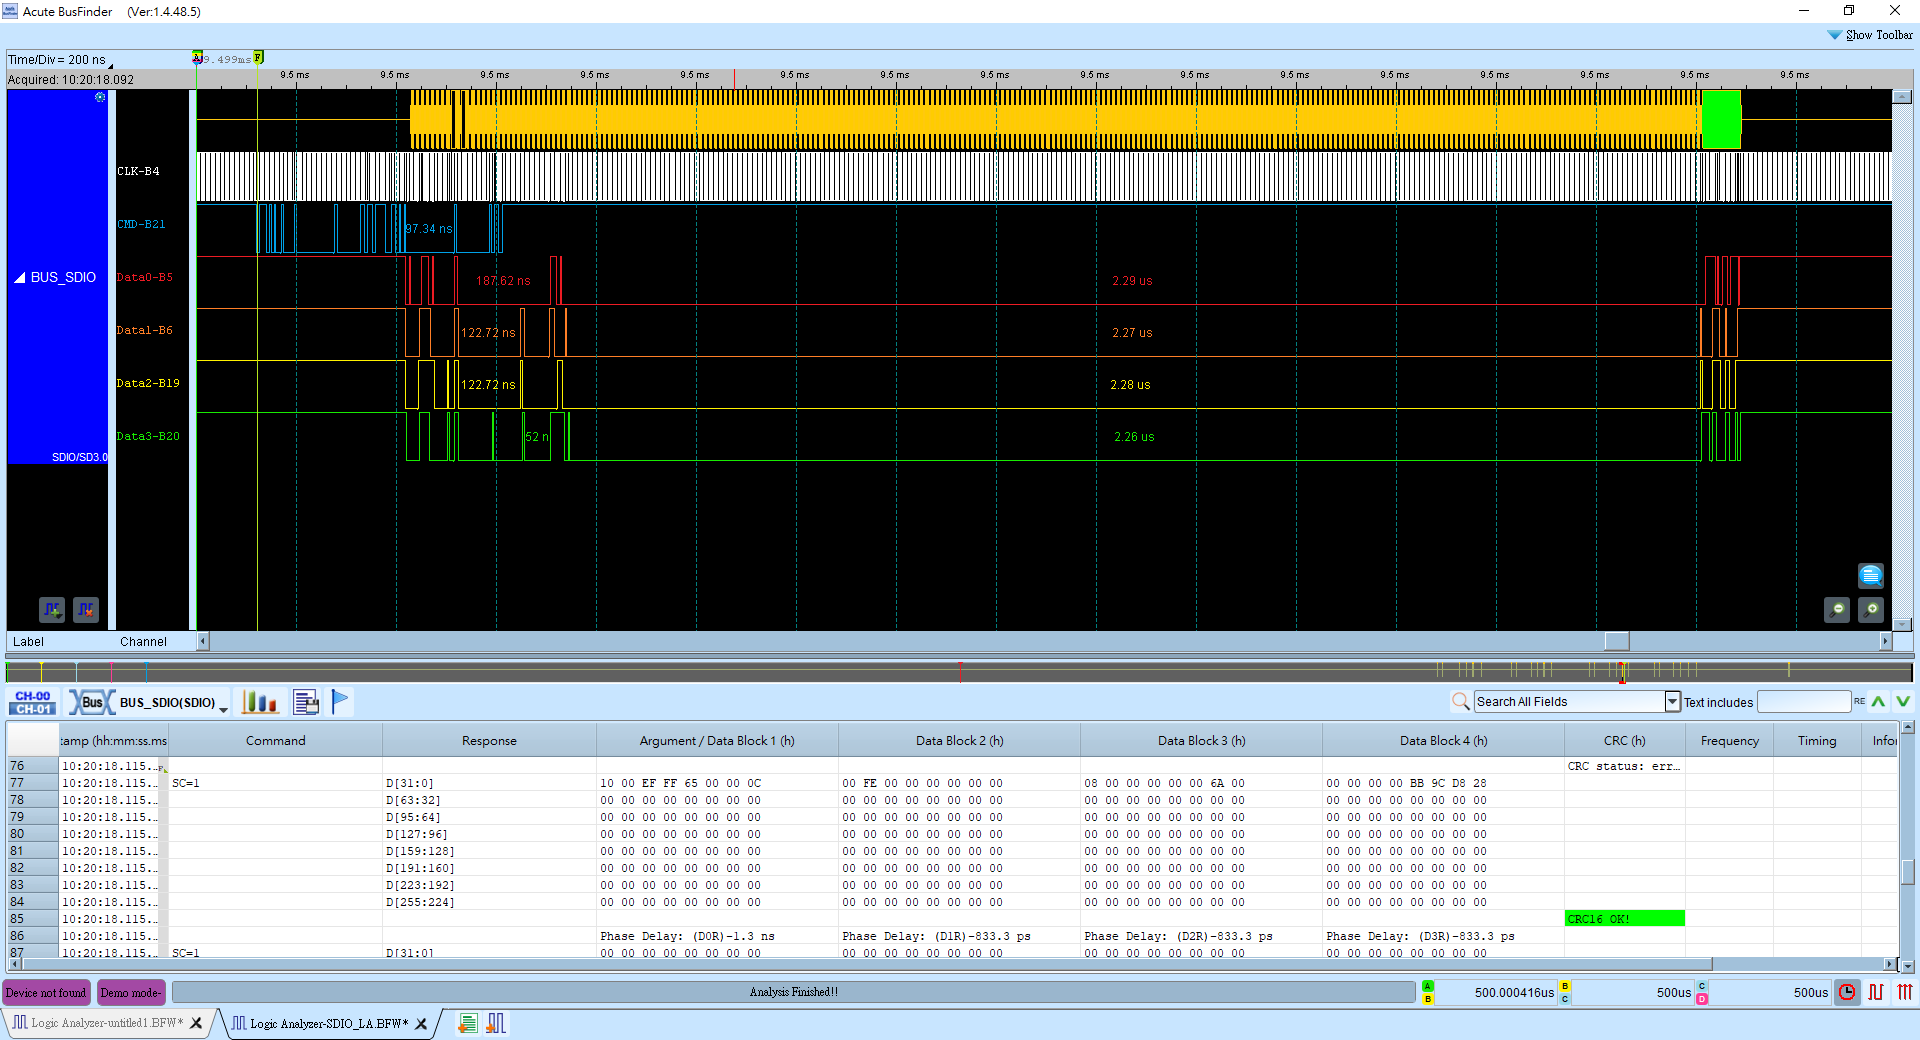Expand the Show Toolbar chevron
Viewport: 1920px width, 1040px height.
tap(1834, 35)
